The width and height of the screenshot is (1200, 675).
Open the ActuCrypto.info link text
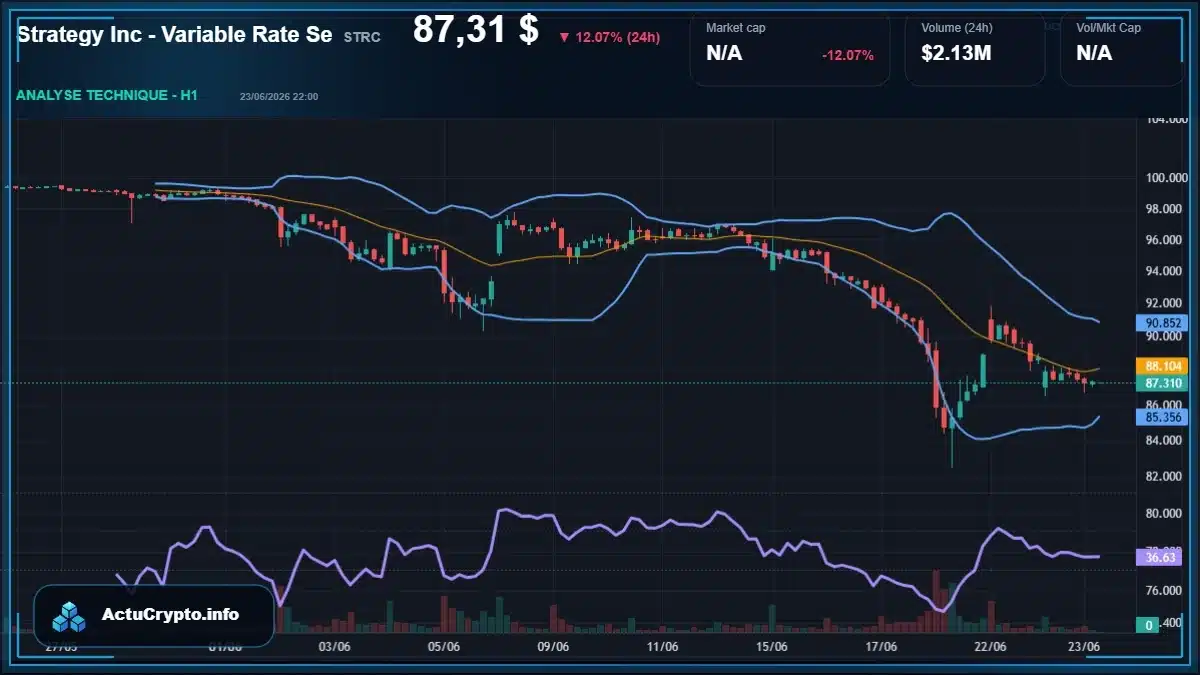click(170, 615)
